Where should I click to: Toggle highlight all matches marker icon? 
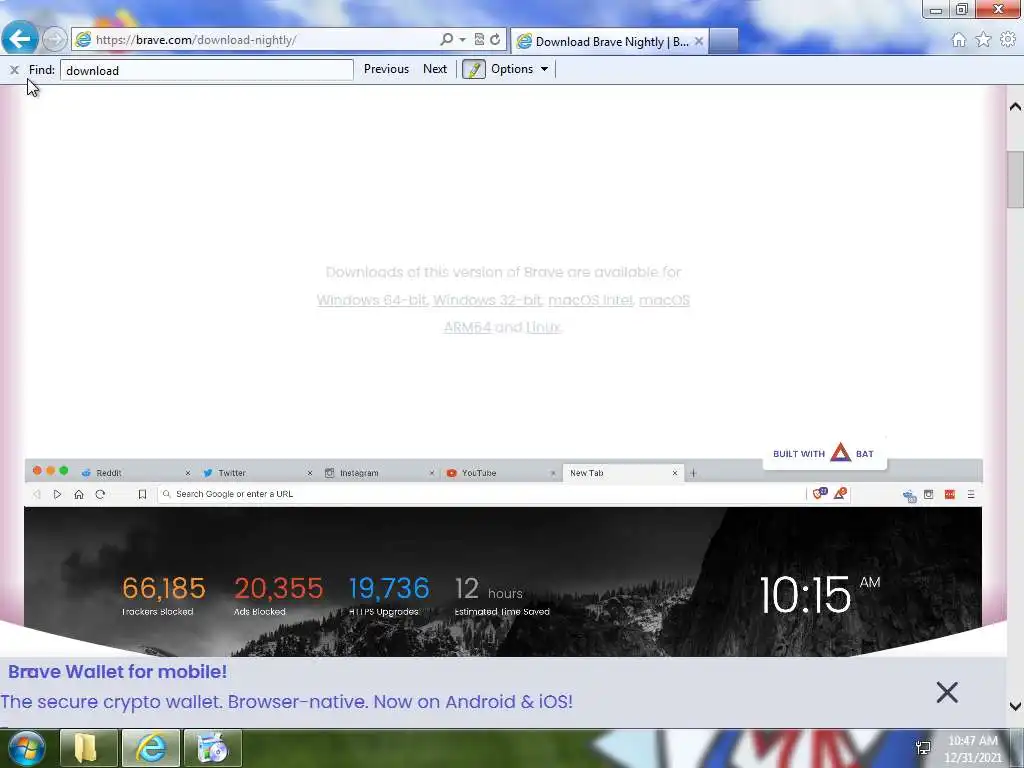474,69
